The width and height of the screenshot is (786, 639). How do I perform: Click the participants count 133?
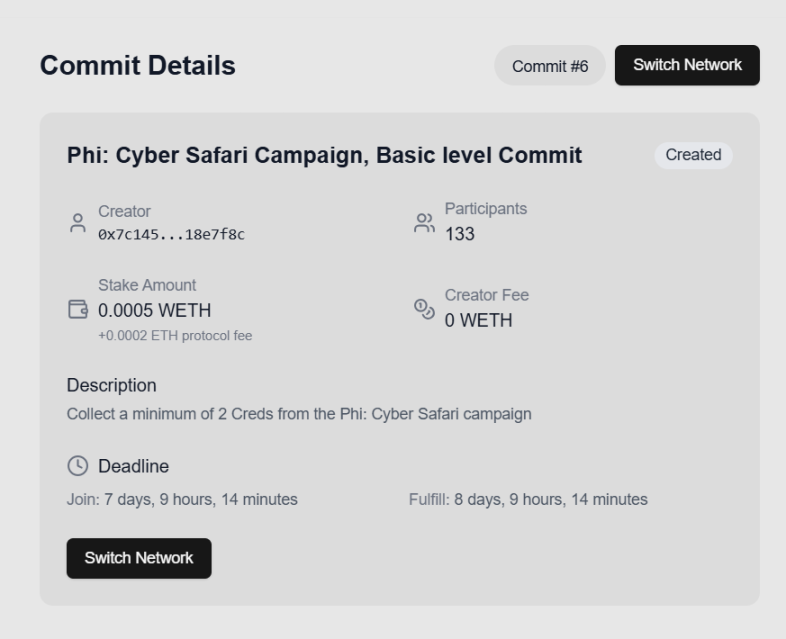pos(460,234)
